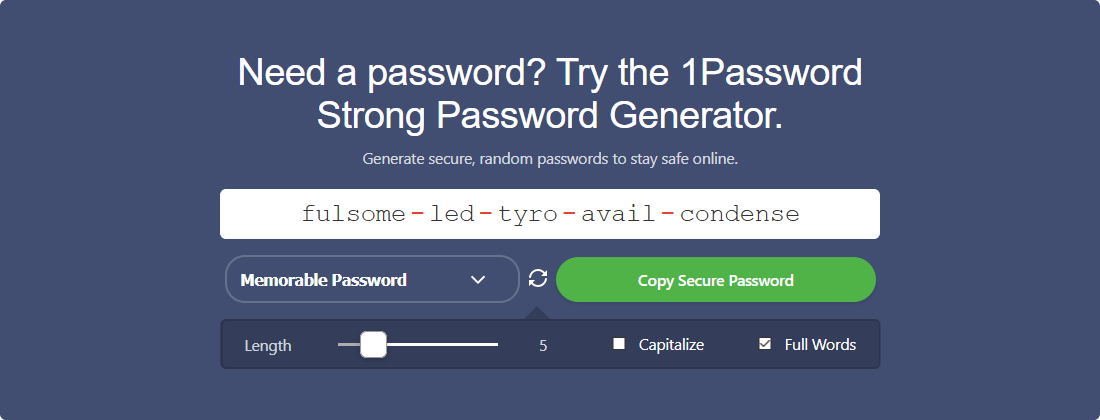Viewport: 1100px width, 420px height.
Task: Uncheck the Full Words checkbox
Action: [765, 344]
